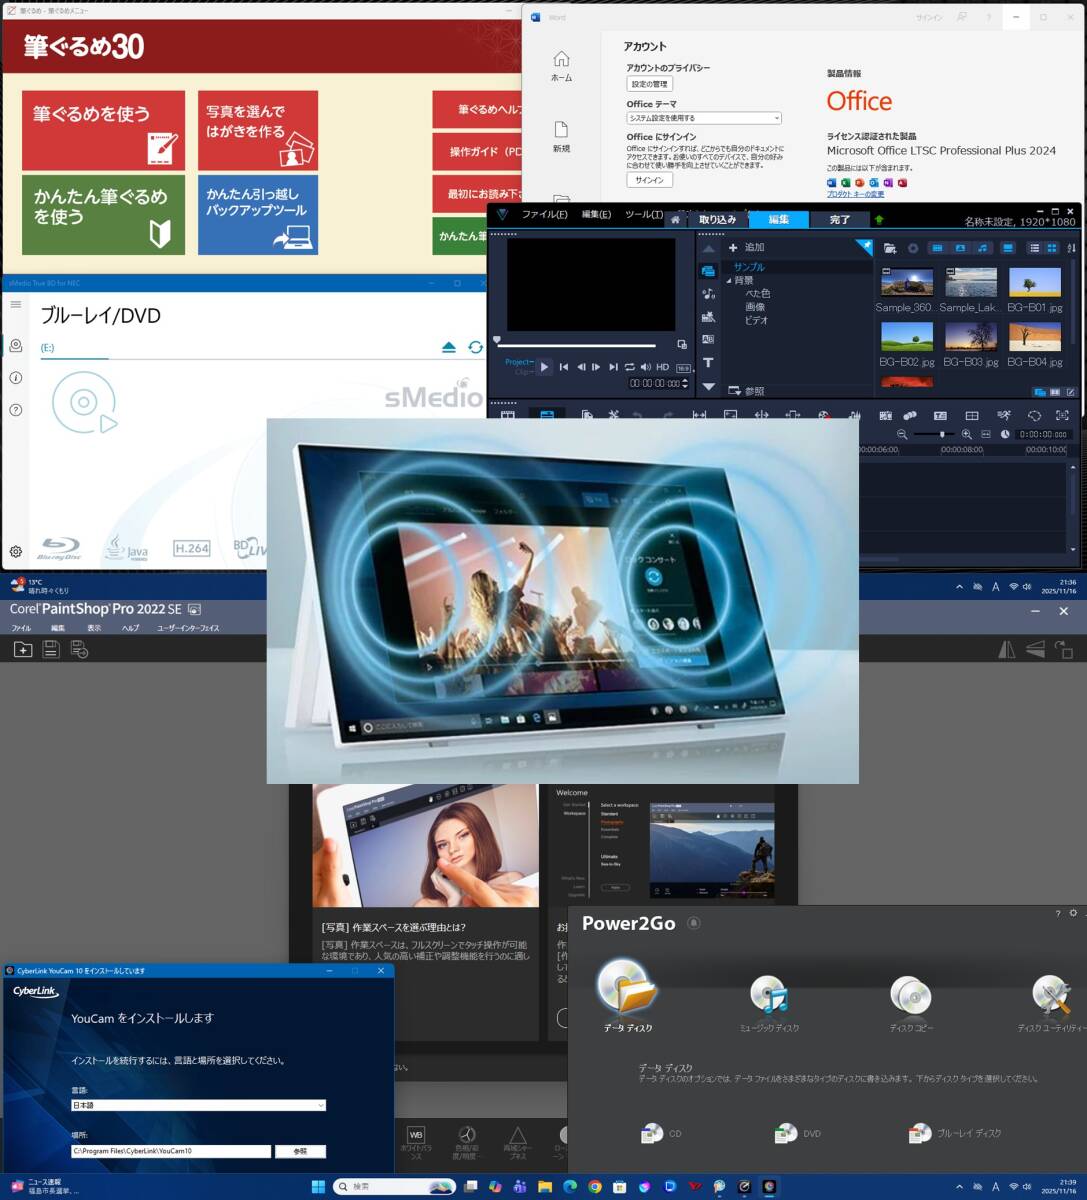This screenshot has width=1087, height=1200.
Task: Open 写真を選んではがきを作る tile
Action: point(258,131)
